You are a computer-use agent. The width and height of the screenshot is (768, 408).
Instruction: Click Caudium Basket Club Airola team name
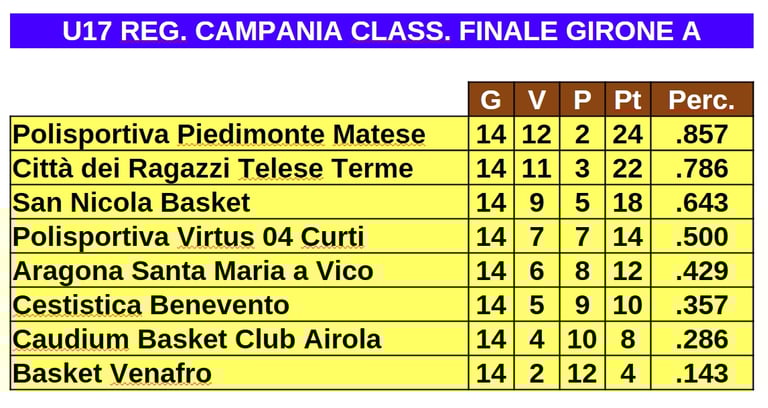click(197, 339)
